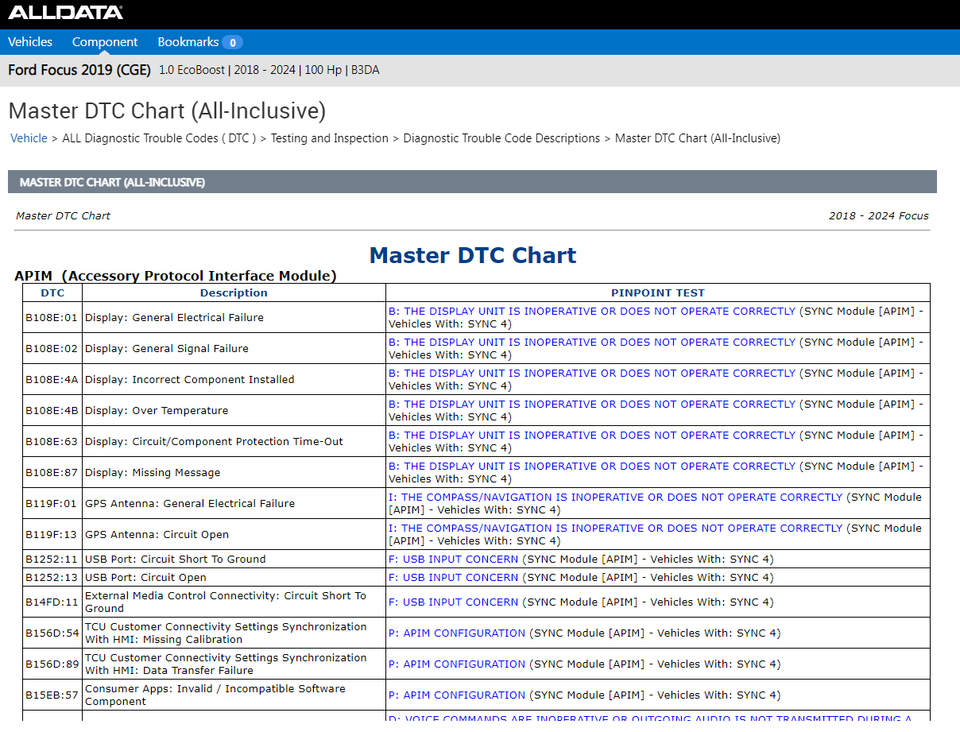Follow USB INPUT CONCERN link for B14FD:11
Viewport: 960px width, 732px height.
click(453, 602)
